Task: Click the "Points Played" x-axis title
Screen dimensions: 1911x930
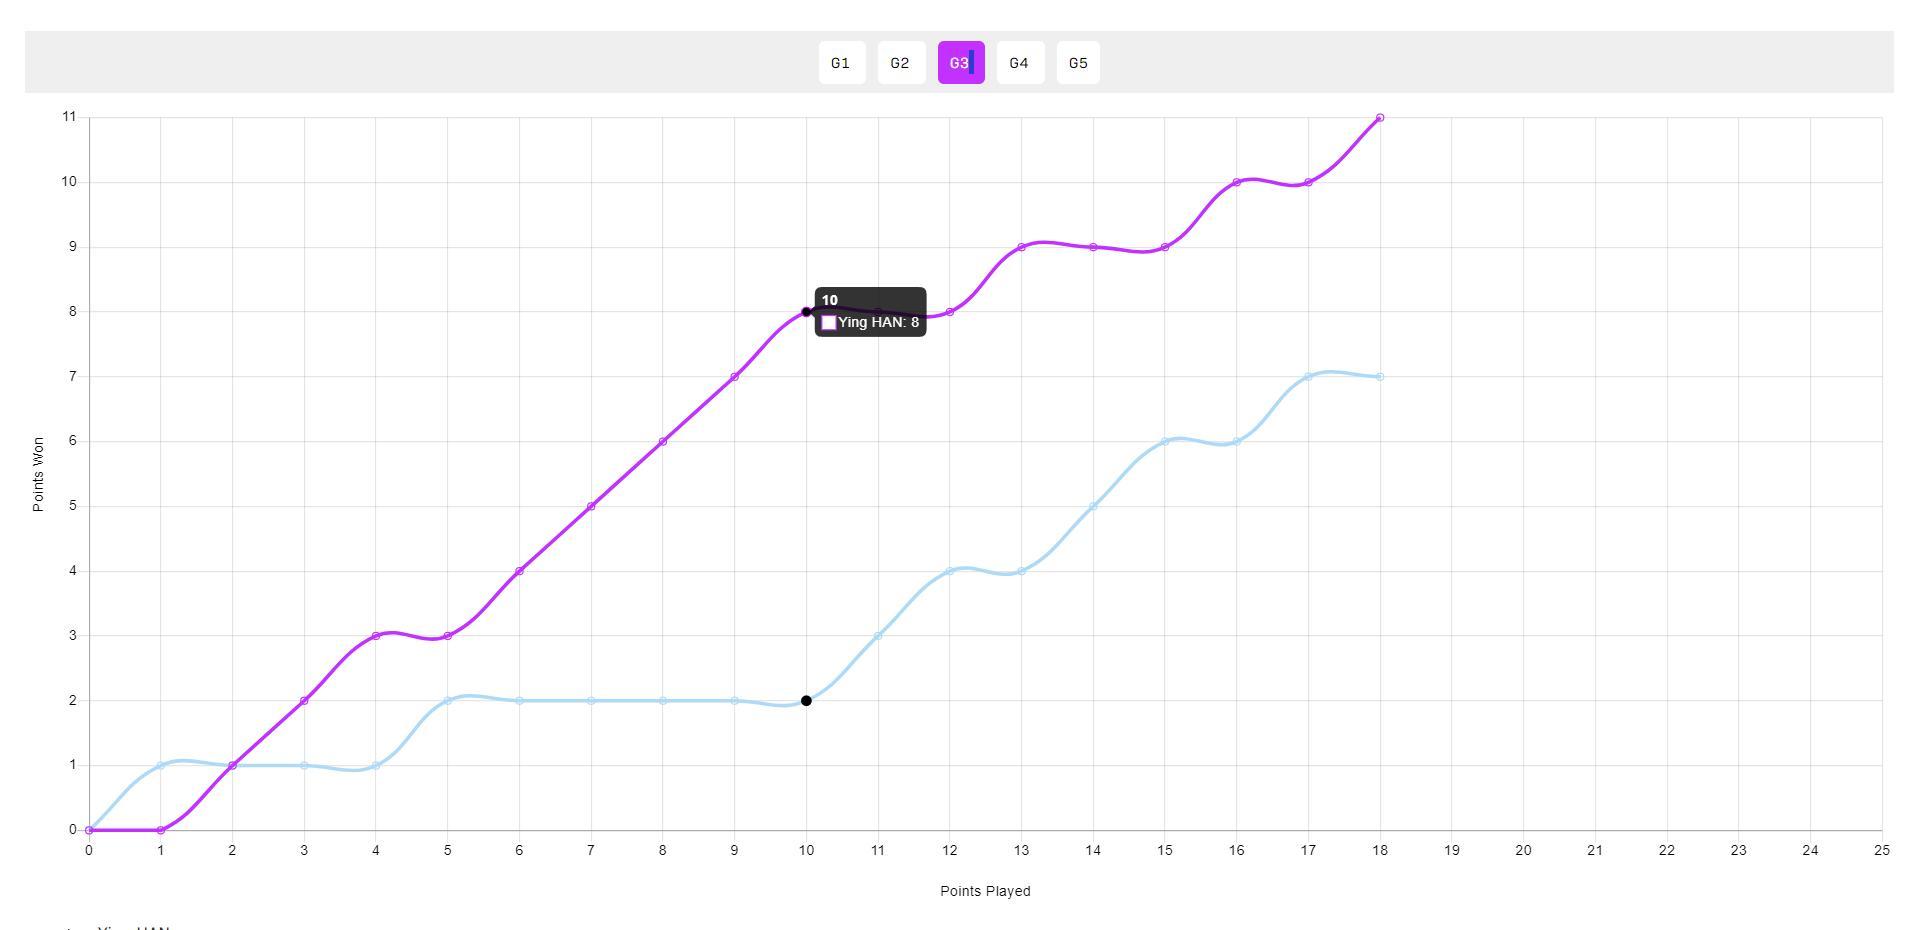Action: pos(985,891)
